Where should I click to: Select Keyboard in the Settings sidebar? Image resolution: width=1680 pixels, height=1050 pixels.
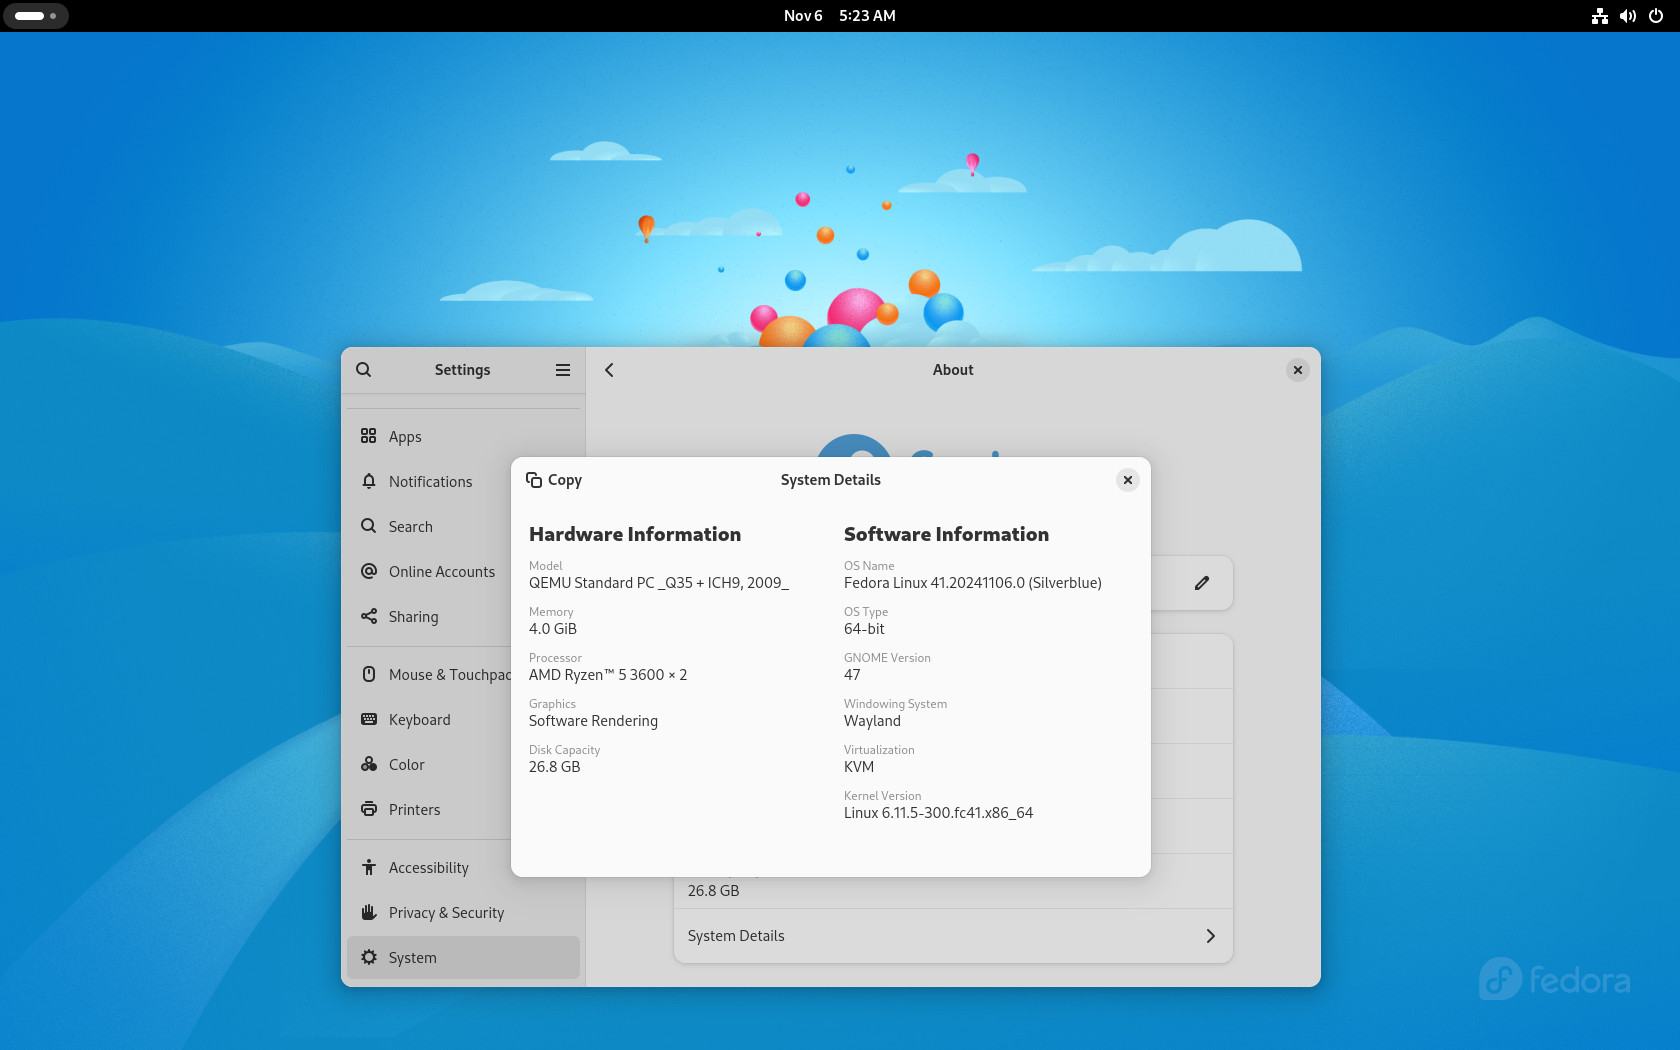coord(463,719)
